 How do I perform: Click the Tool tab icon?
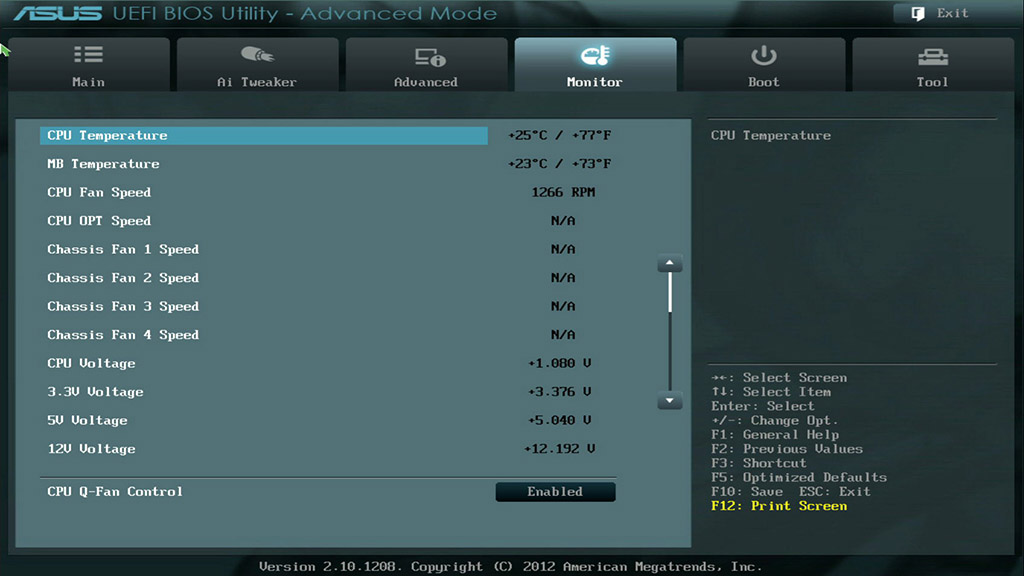(x=933, y=57)
